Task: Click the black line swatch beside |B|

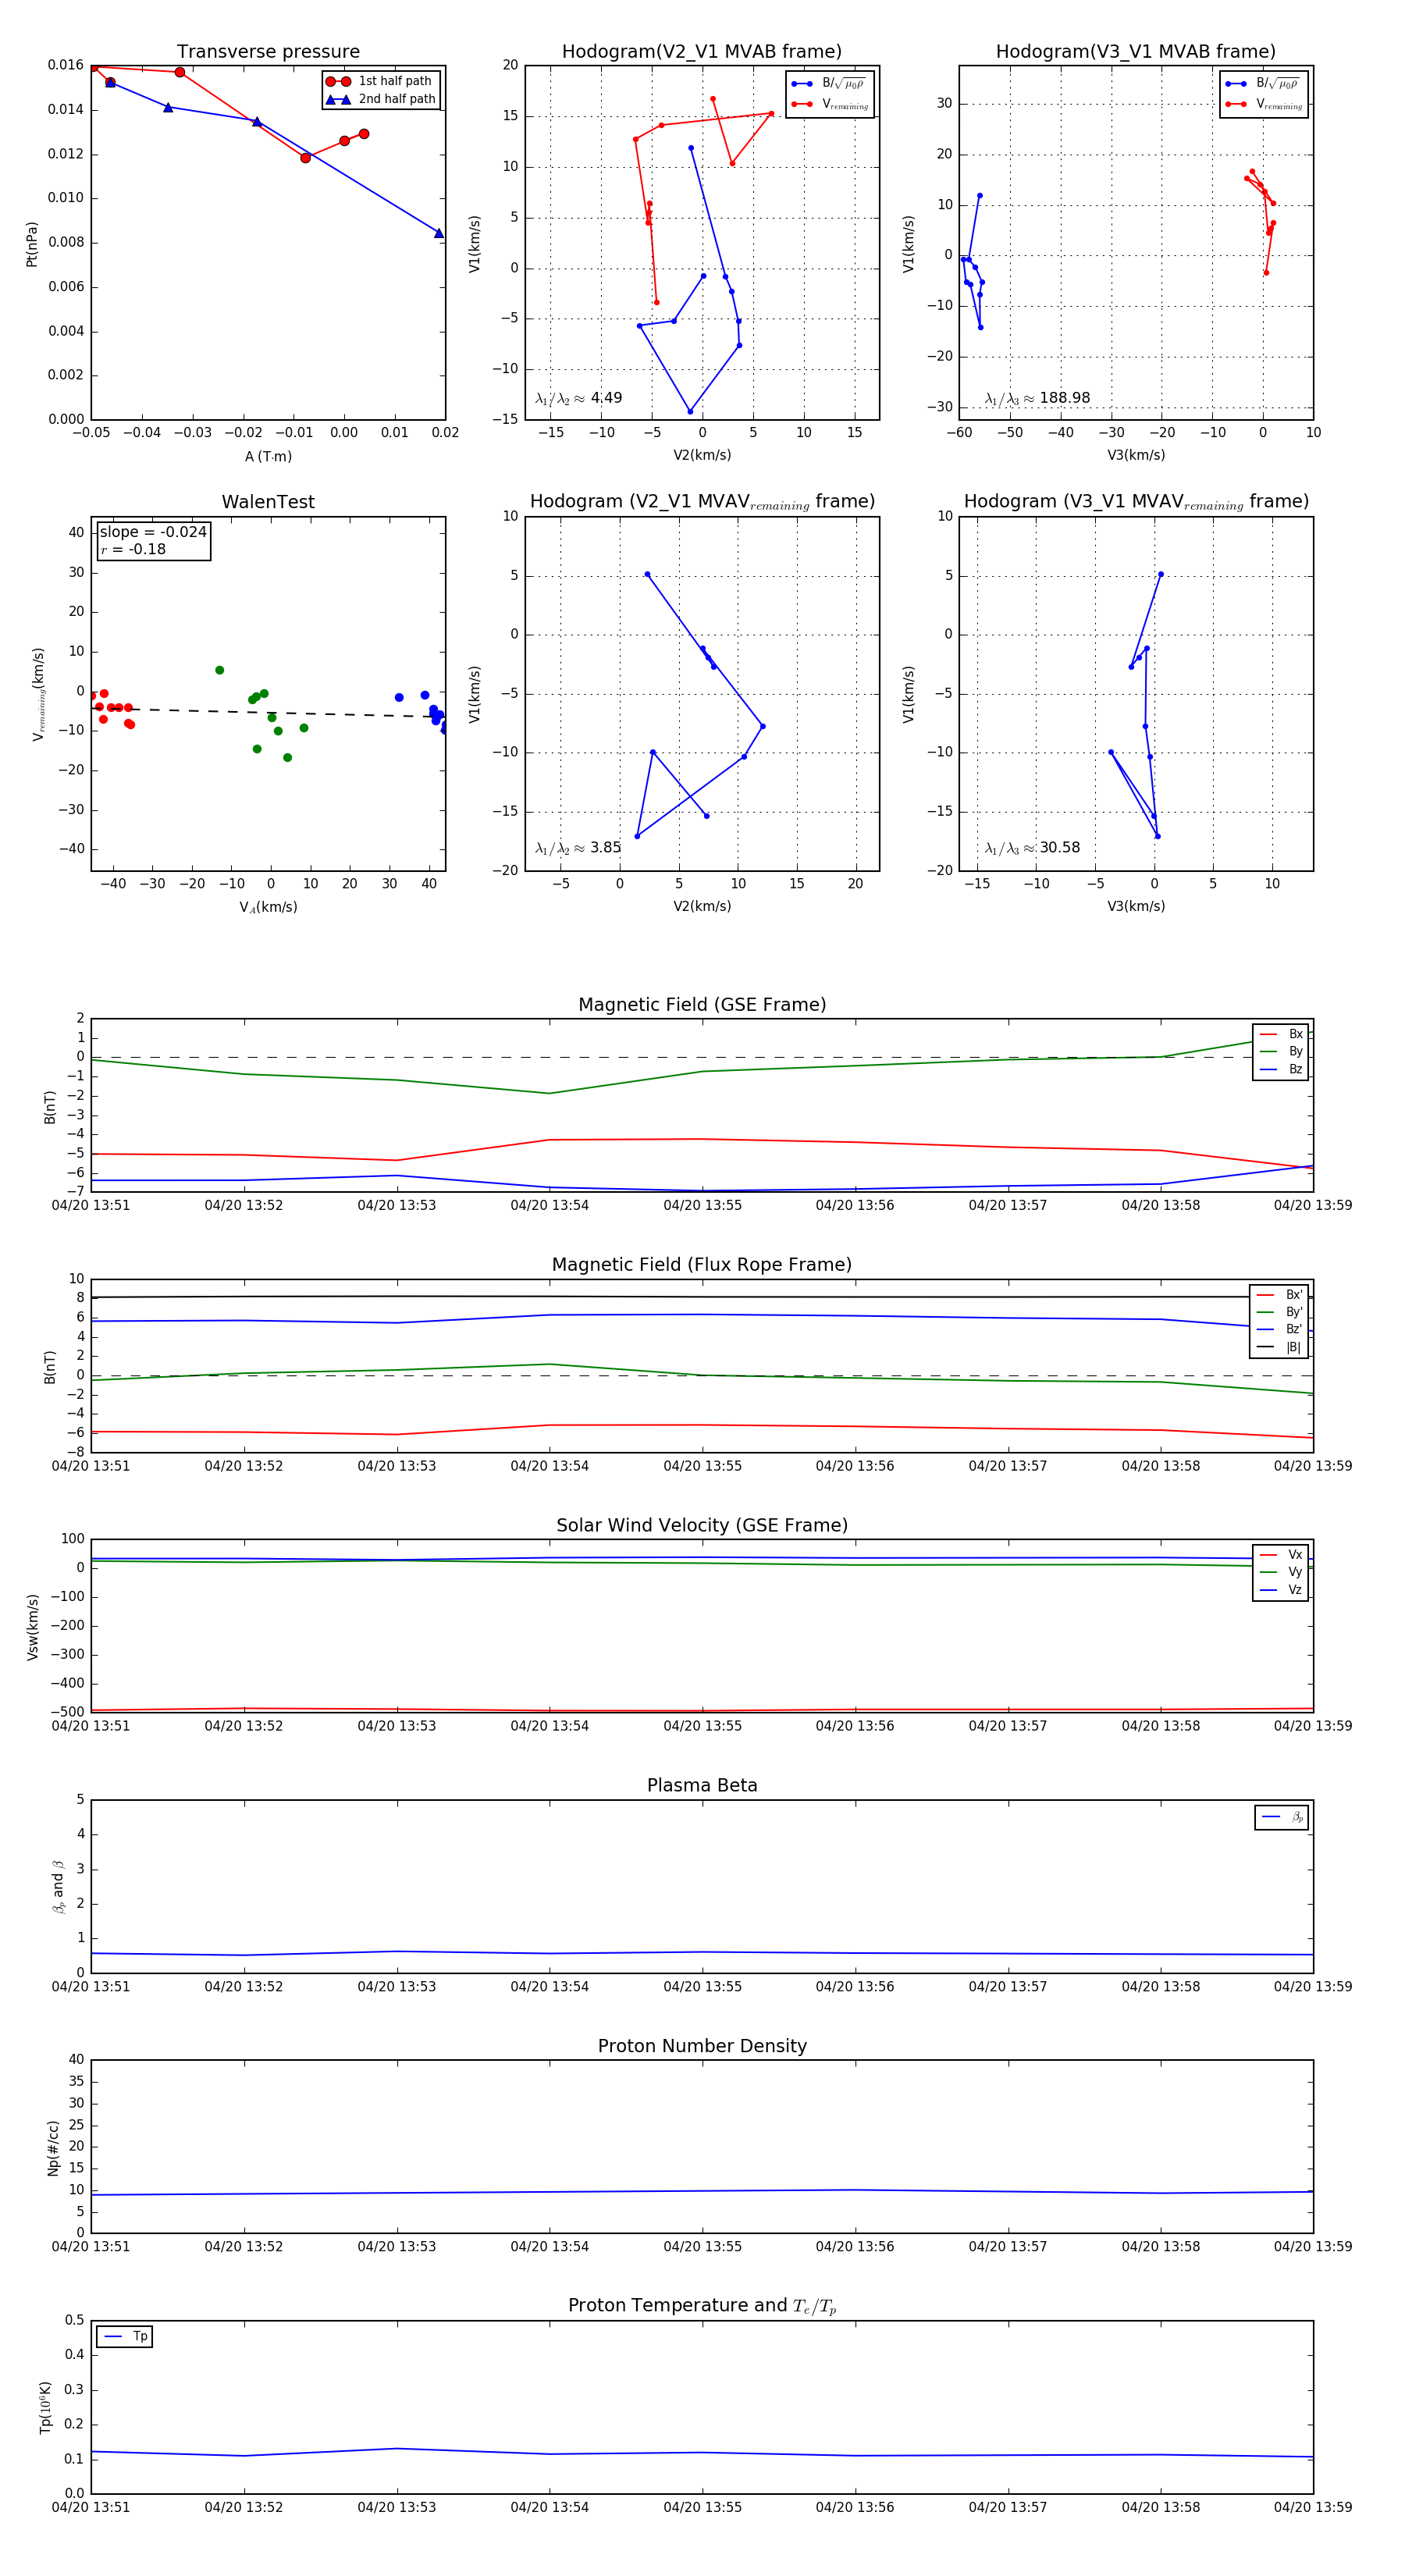Action: pos(1265,1348)
